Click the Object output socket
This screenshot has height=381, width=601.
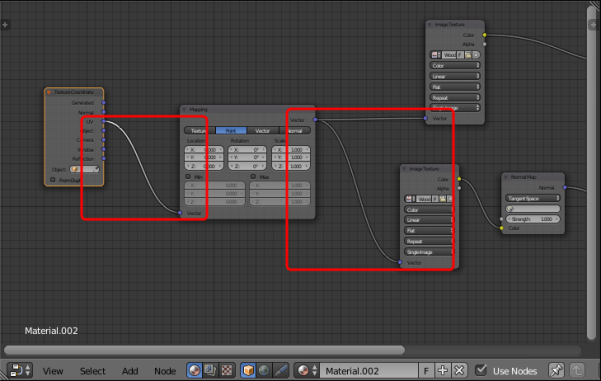(x=103, y=131)
